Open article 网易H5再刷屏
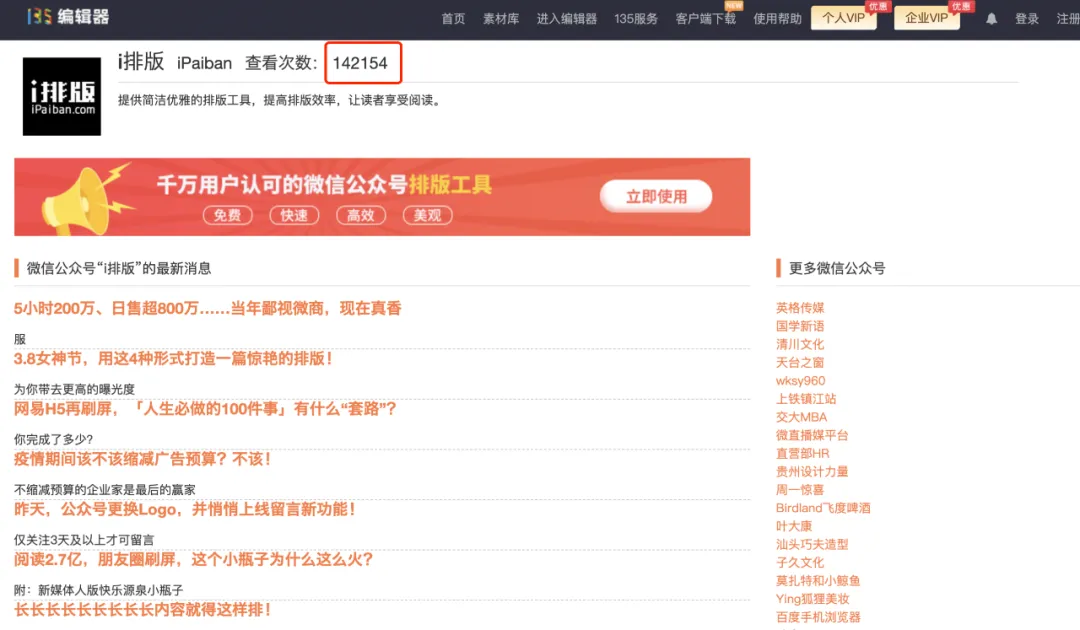Screen dimensions: 1080x630 [205, 409]
